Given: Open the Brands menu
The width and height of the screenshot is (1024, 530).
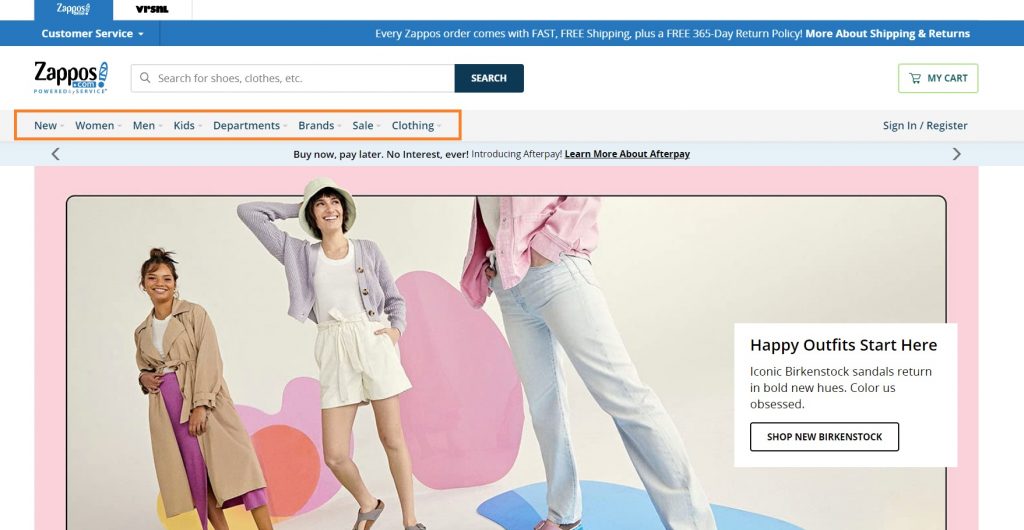Looking at the screenshot, I should pos(320,126).
